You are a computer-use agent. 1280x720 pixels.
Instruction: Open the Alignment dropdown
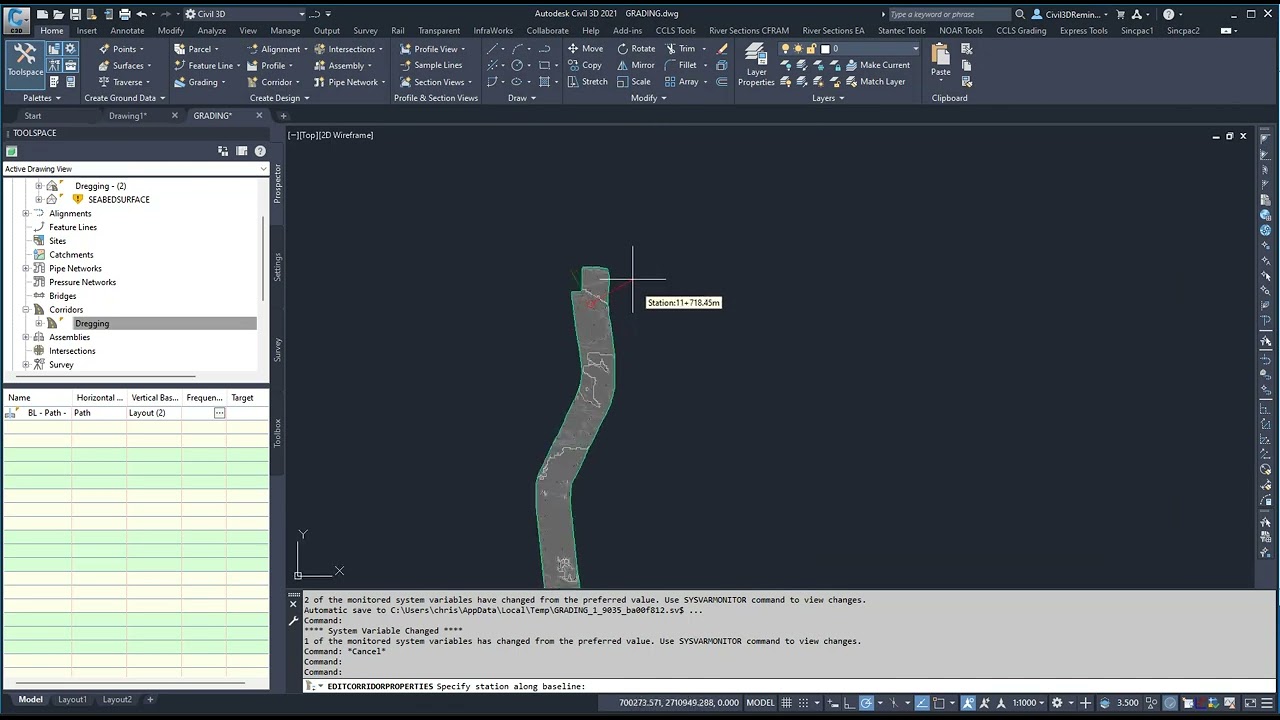(277, 48)
